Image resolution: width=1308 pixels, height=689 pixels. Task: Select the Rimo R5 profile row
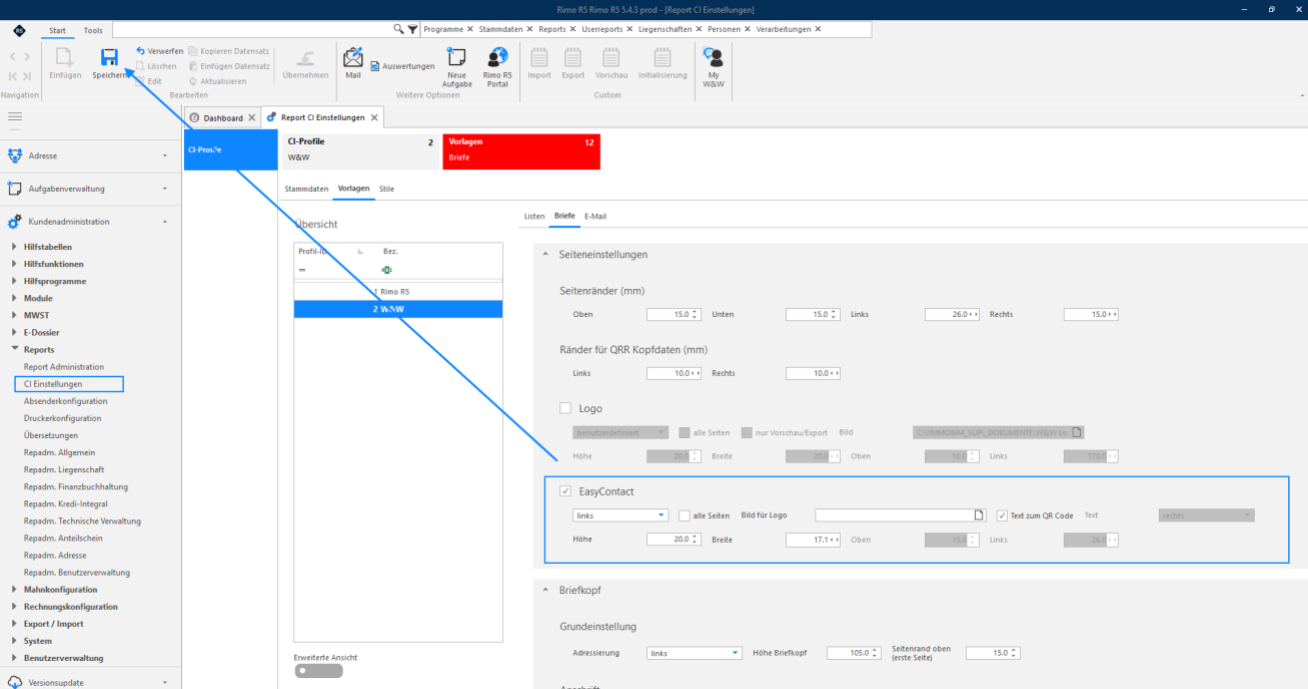click(x=398, y=291)
